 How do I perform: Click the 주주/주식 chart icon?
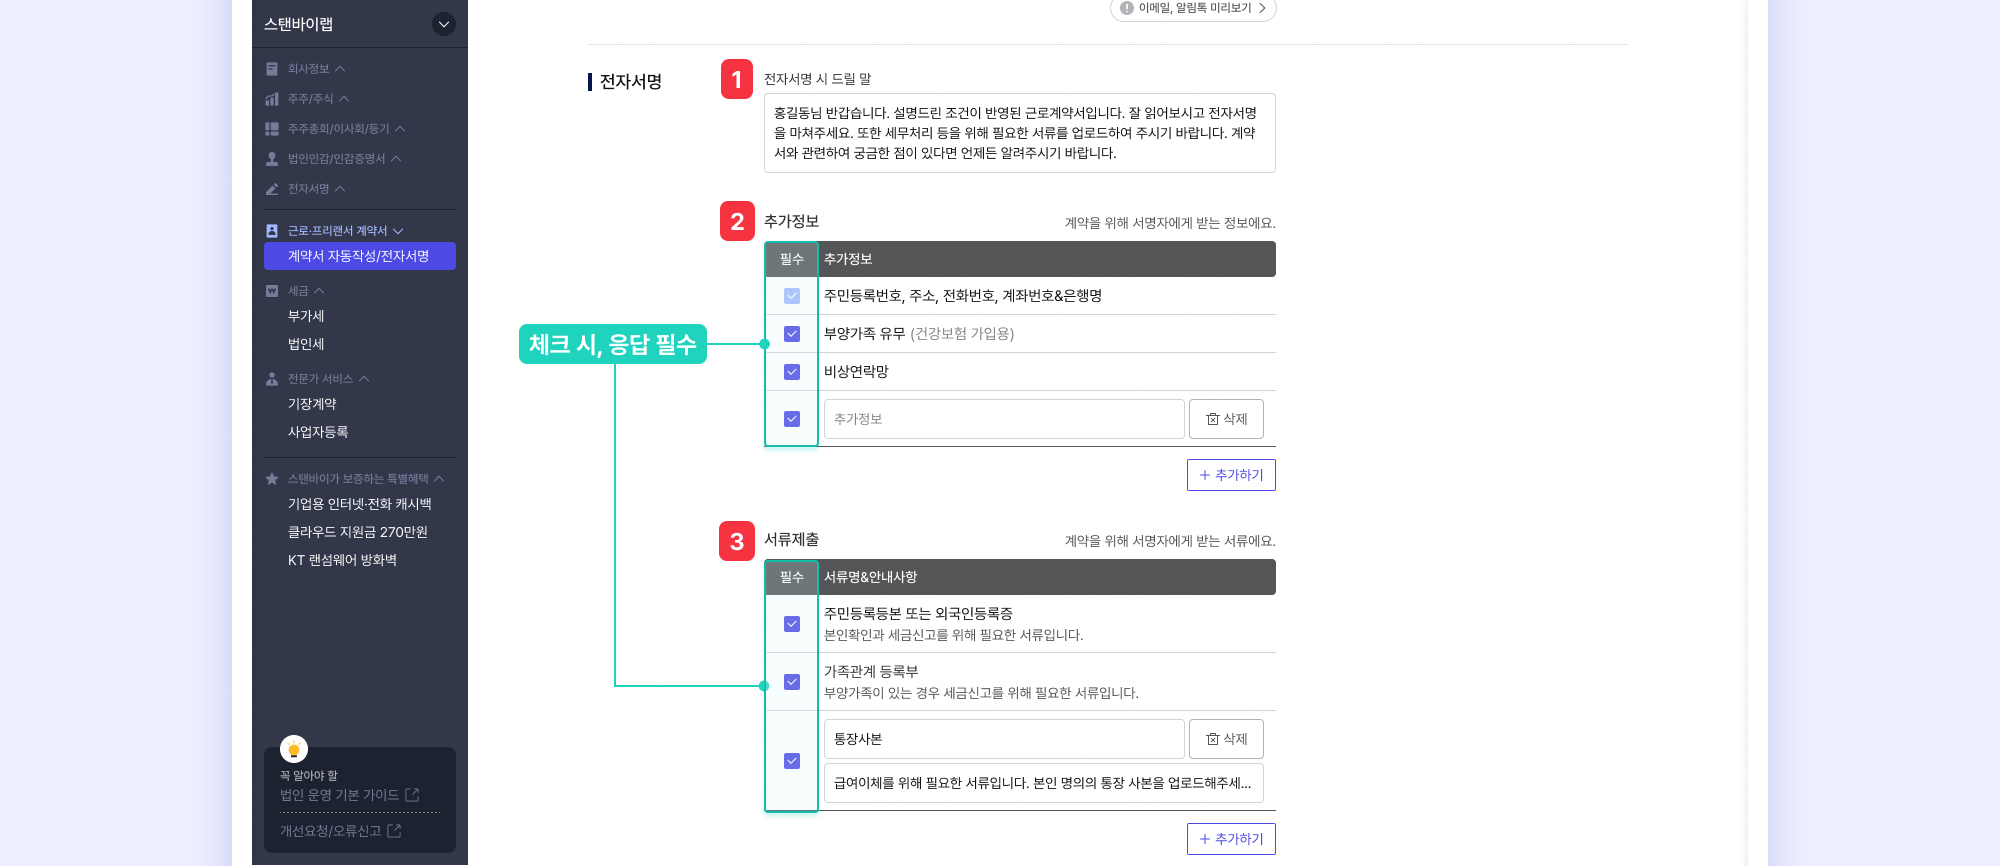pos(272,99)
